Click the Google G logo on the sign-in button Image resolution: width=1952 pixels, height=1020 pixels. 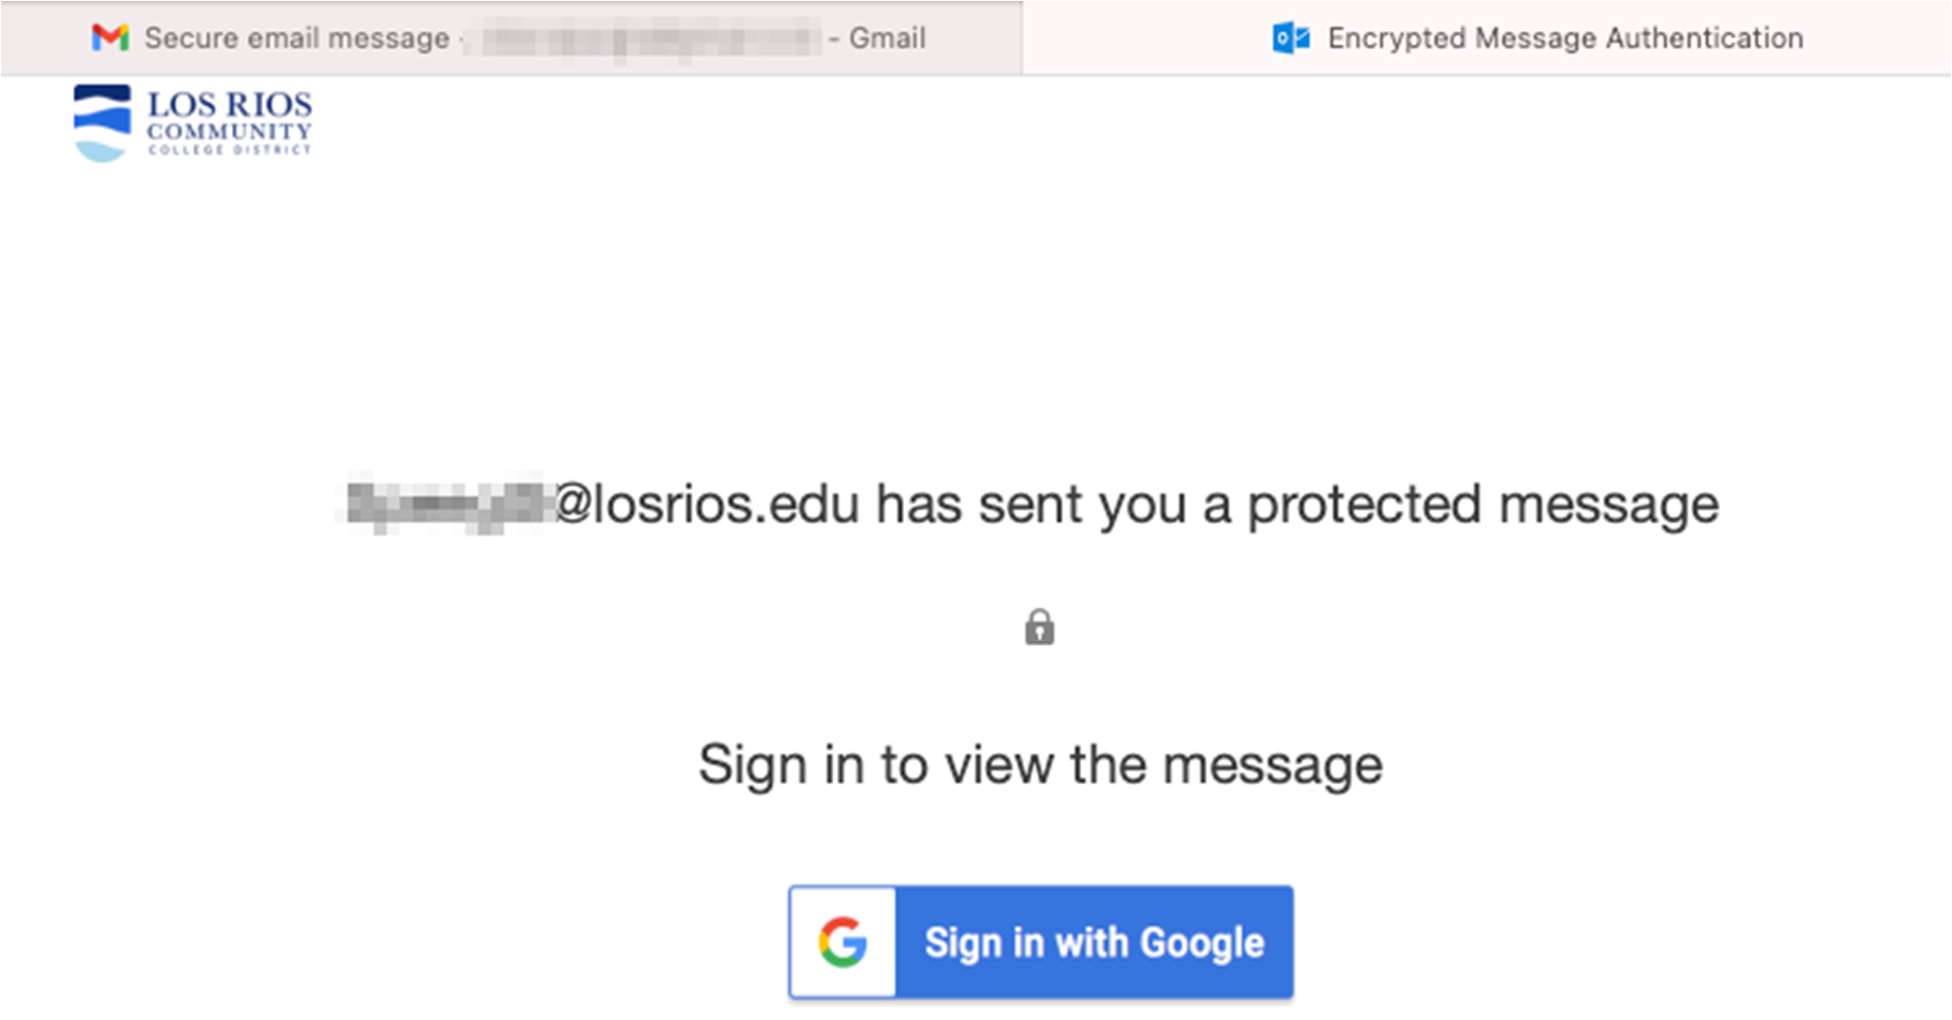(x=843, y=942)
